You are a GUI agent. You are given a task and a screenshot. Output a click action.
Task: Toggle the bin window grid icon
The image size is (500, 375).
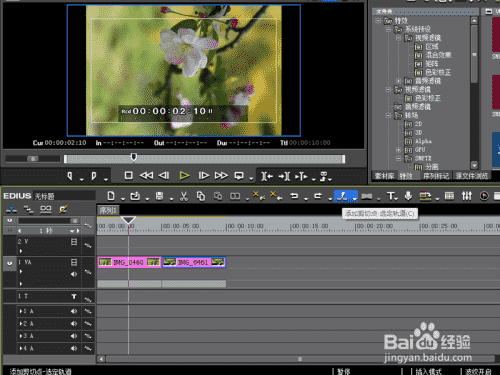pyautogui.click(x=449, y=196)
